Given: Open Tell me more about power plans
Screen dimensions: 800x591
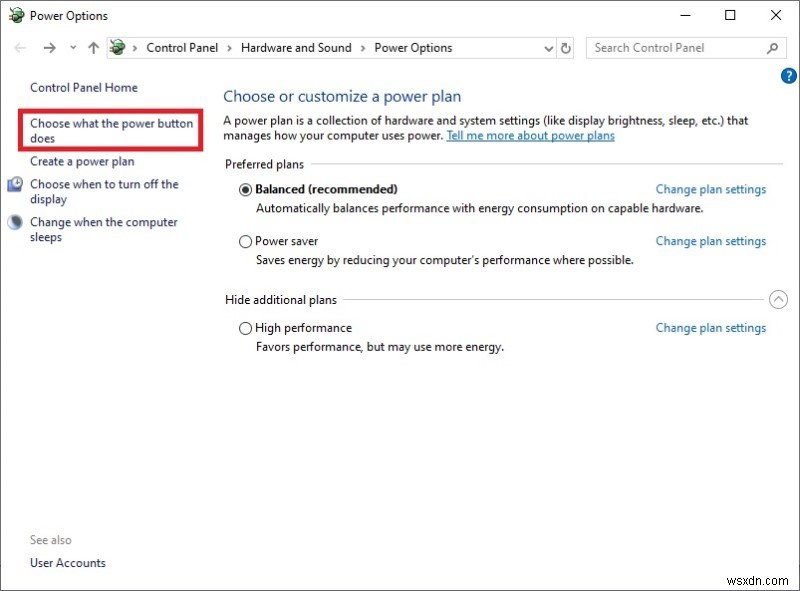Looking at the screenshot, I should click(x=531, y=136).
